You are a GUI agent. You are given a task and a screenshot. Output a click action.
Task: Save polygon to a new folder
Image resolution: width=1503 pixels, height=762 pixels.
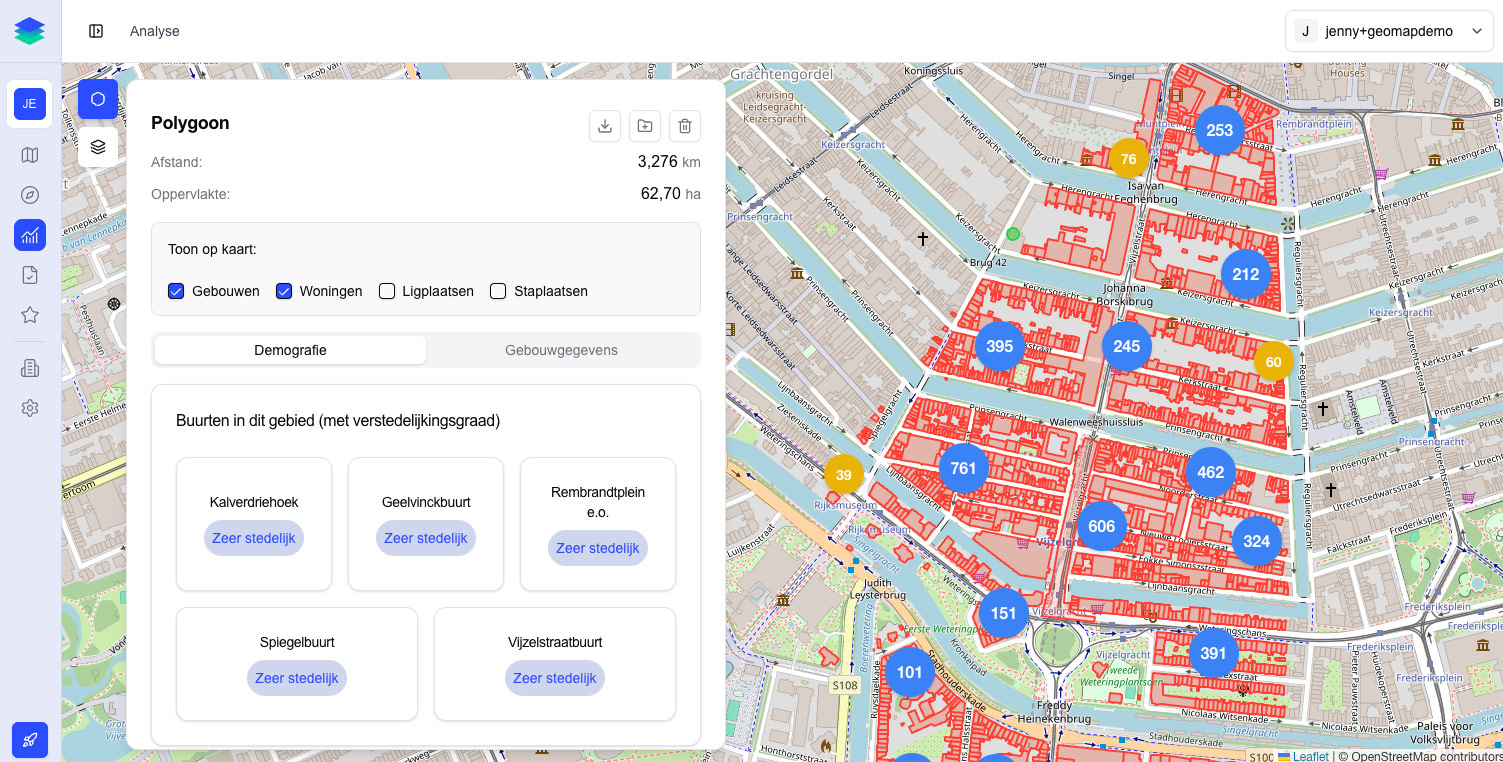[645, 126]
